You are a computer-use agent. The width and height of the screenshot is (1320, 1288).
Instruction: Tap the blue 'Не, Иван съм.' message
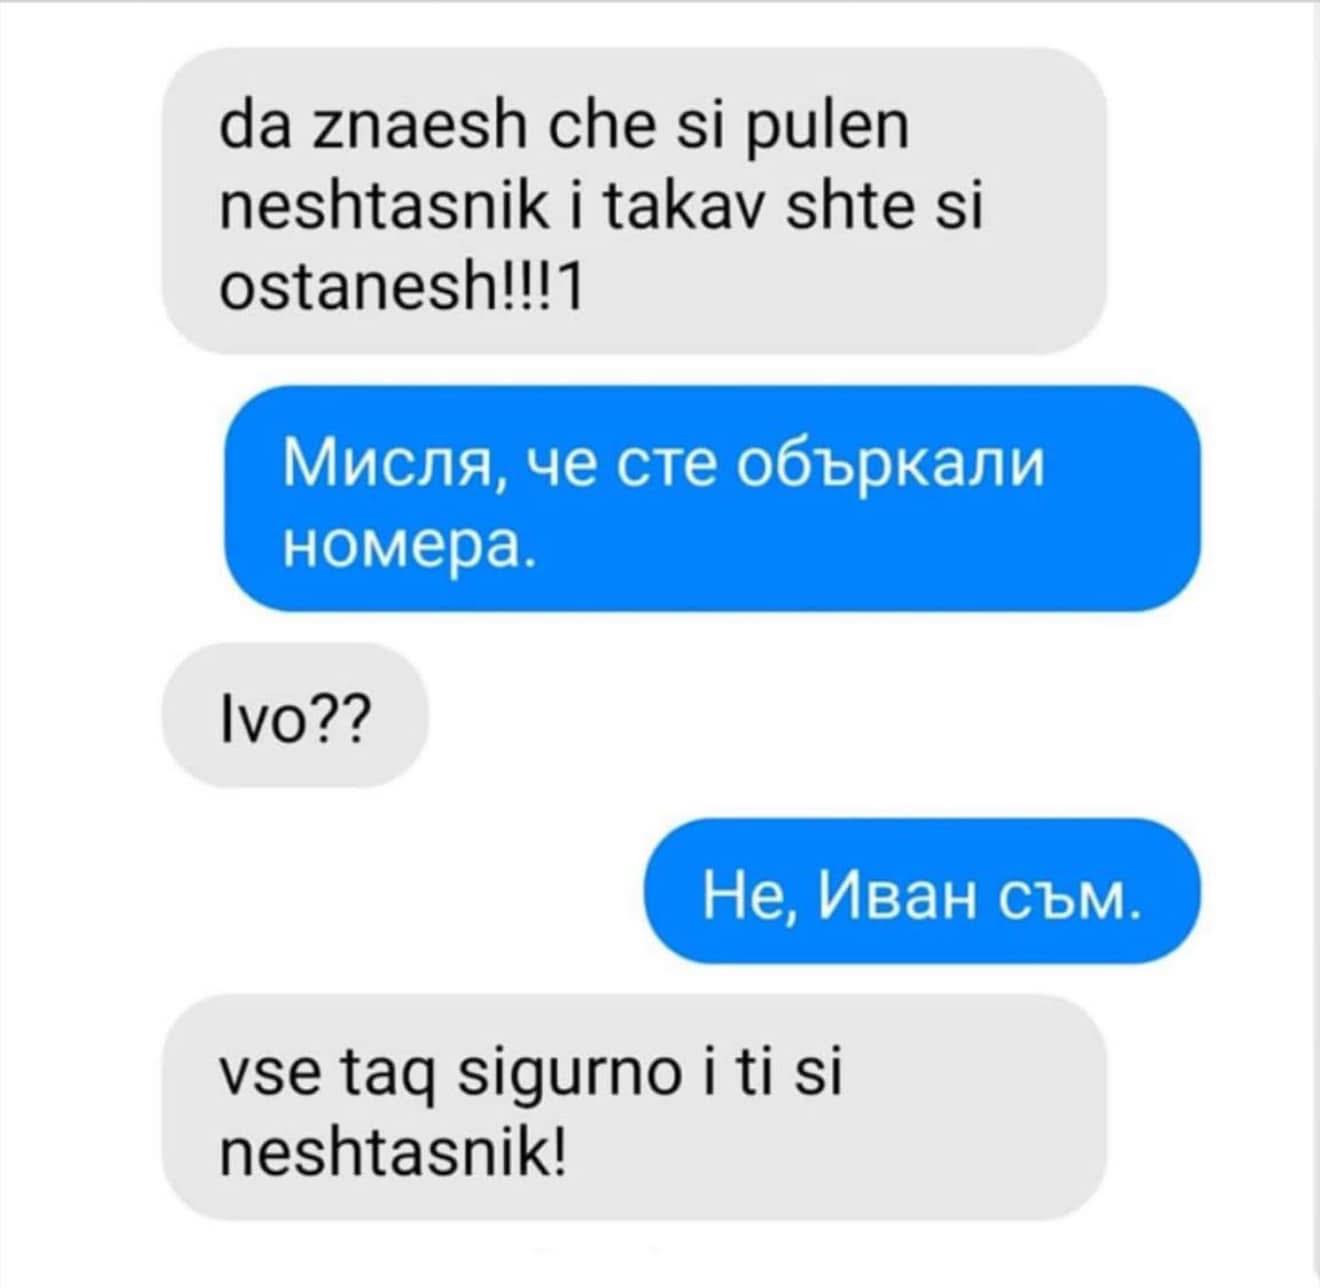pos(920,891)
